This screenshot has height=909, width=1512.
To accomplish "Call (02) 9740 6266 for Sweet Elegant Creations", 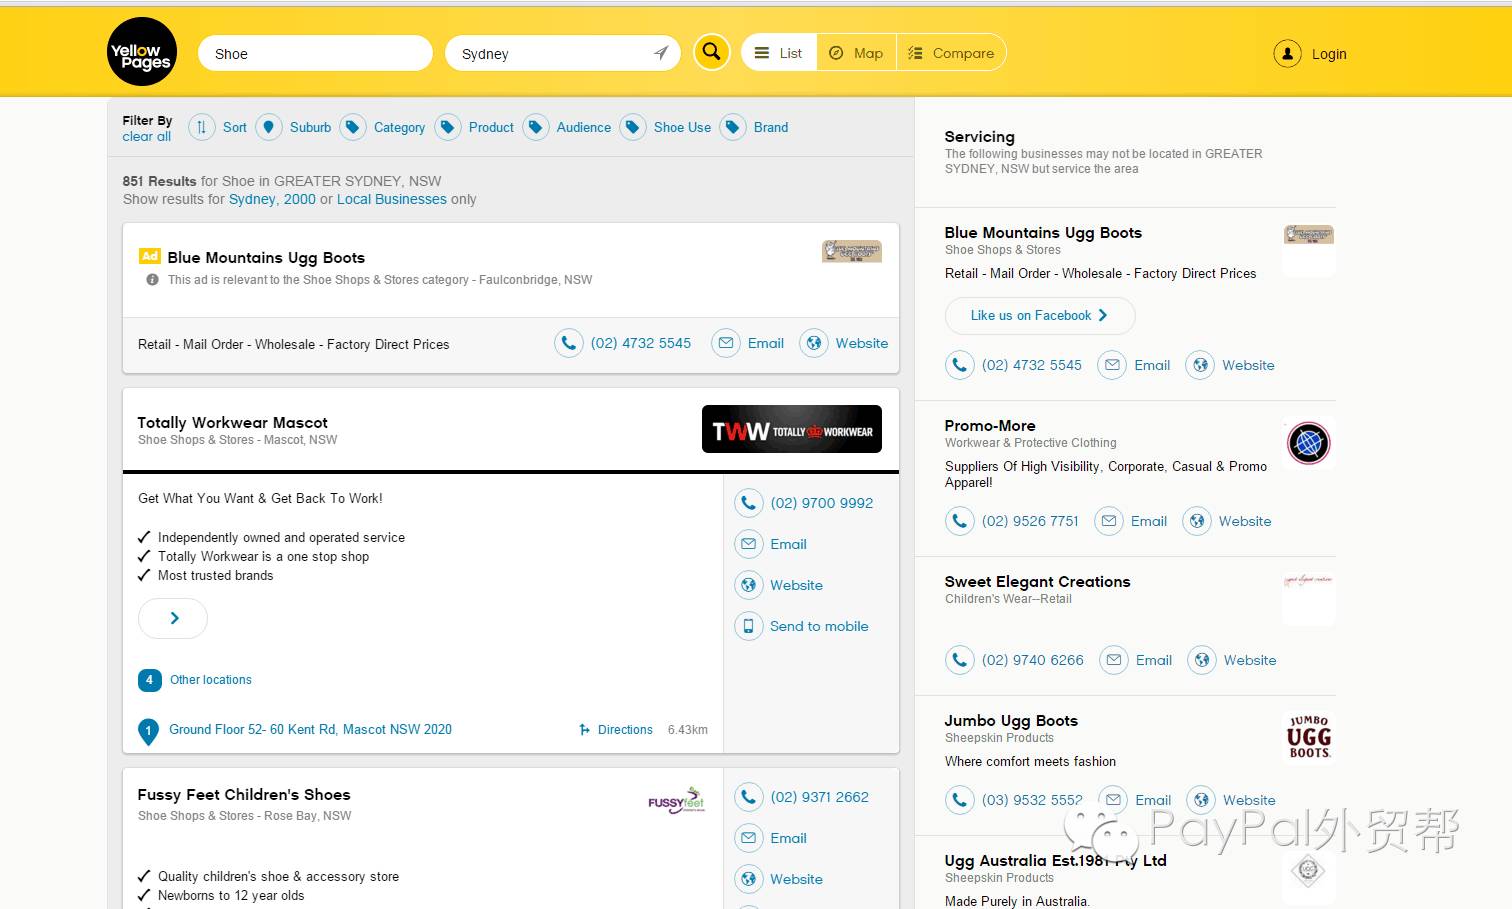I will tap(1032, 660).
